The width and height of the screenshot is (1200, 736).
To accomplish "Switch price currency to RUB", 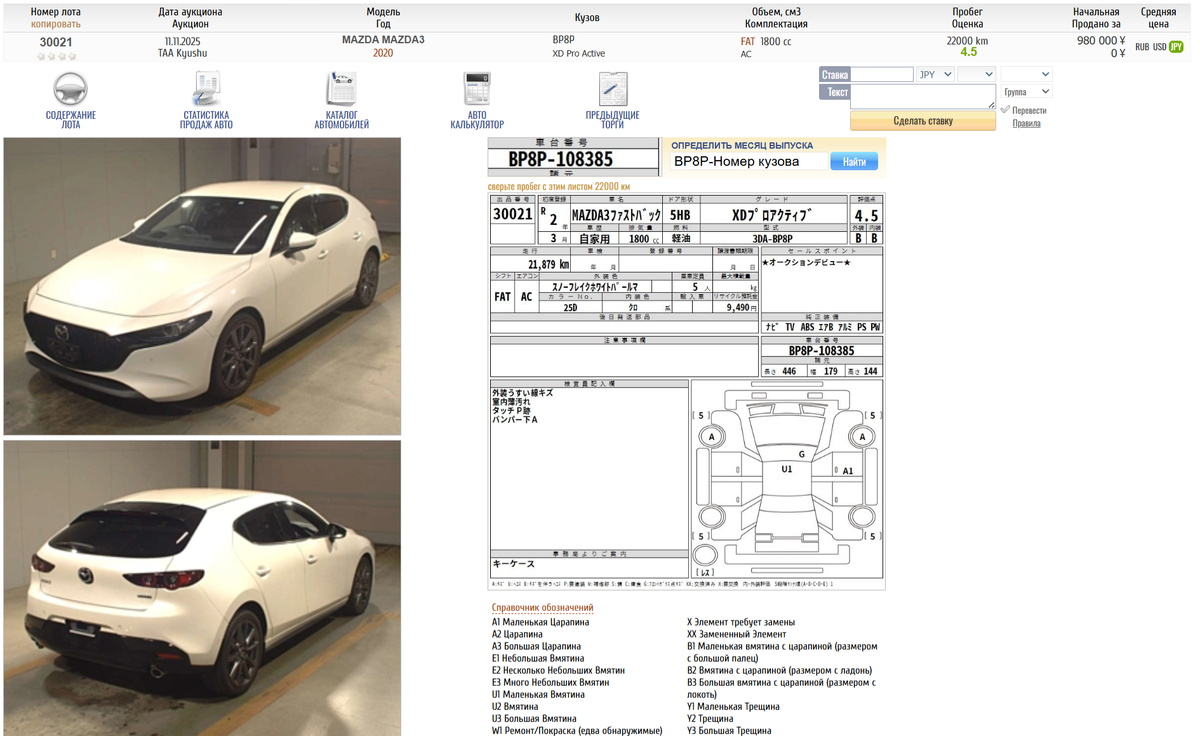I will [1141, 47].
